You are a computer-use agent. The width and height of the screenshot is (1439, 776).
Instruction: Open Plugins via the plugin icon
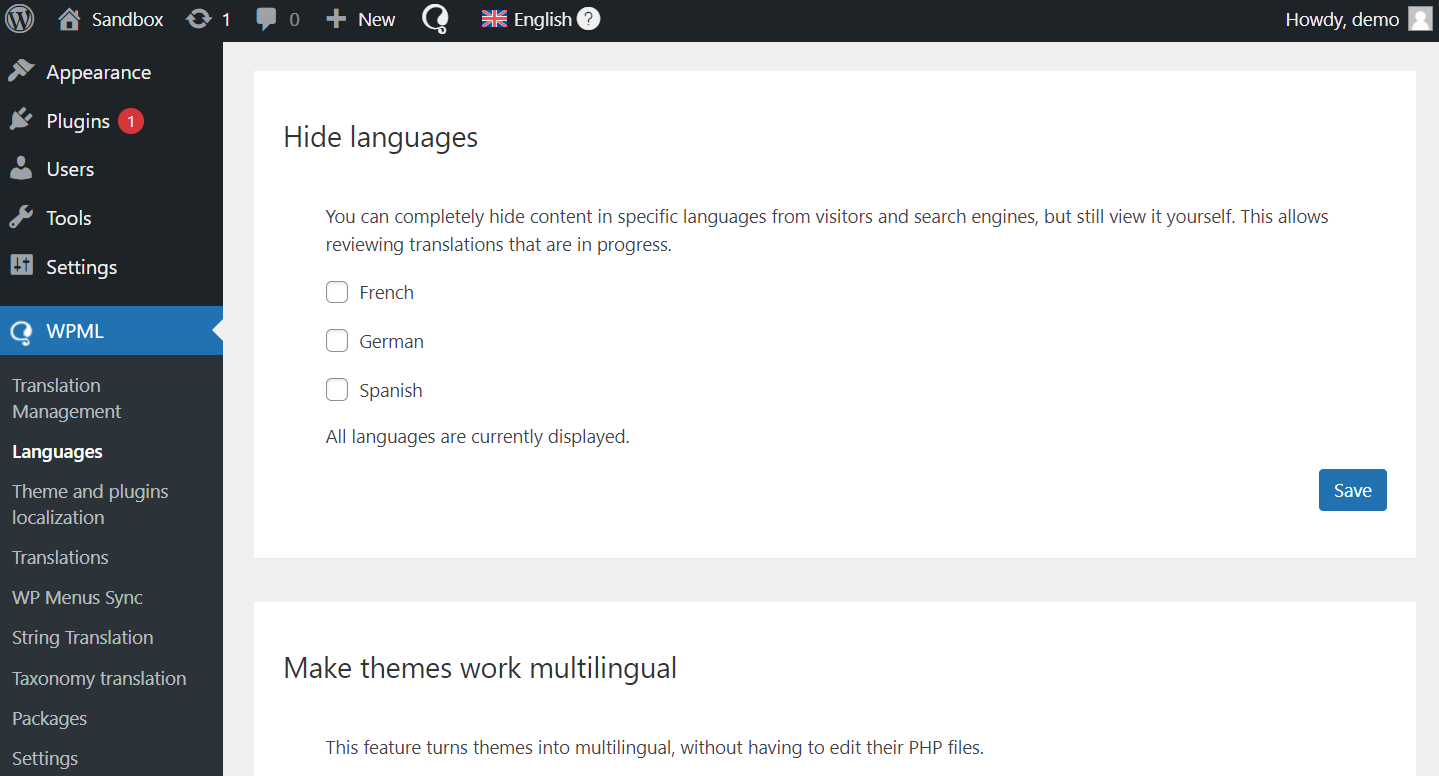(x=22, y=119)
